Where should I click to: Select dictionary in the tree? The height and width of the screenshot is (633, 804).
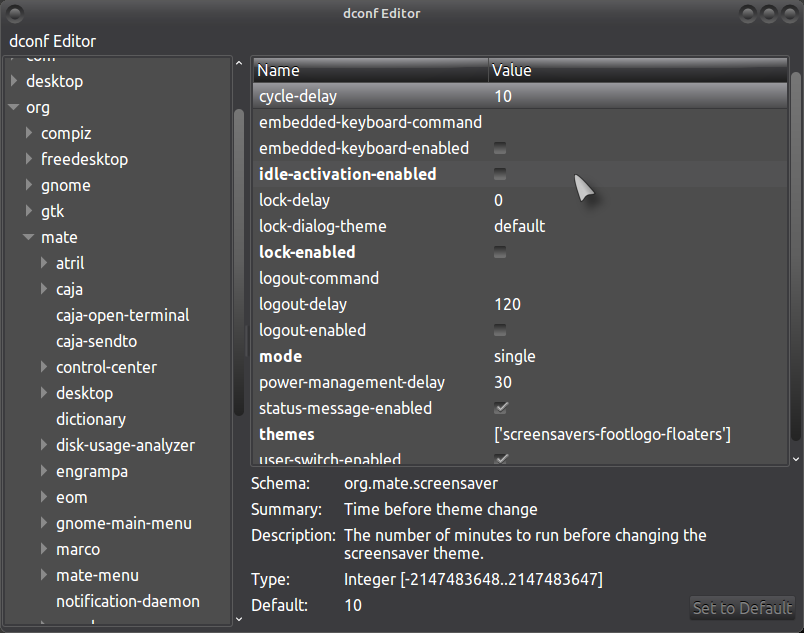tap(91, 419)
